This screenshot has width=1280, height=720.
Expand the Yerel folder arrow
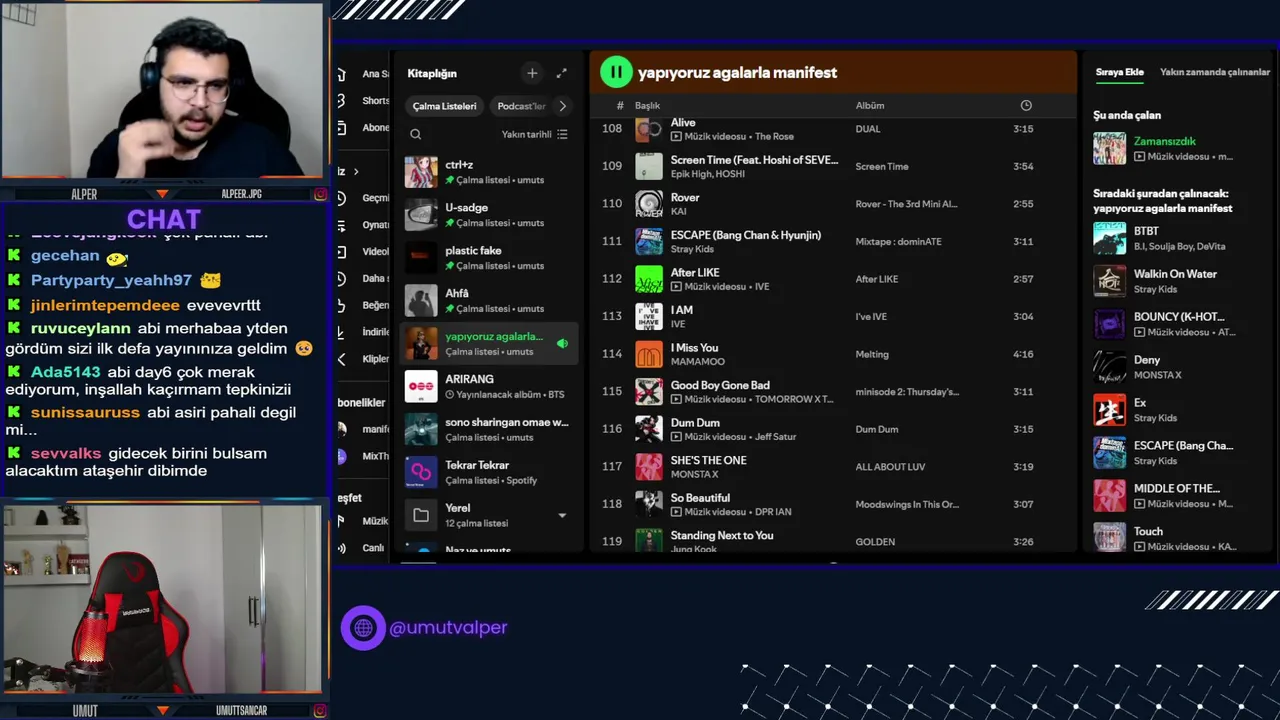[x=562, y=516]
